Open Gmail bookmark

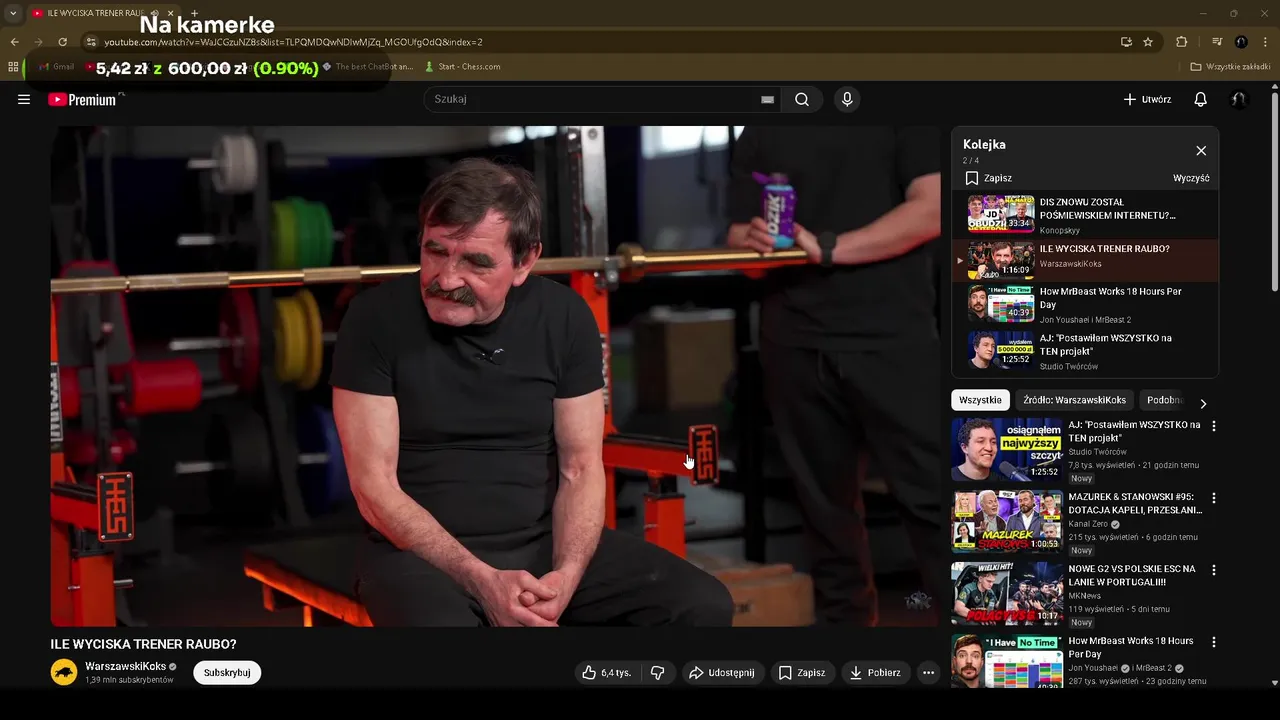click(55, 67)
